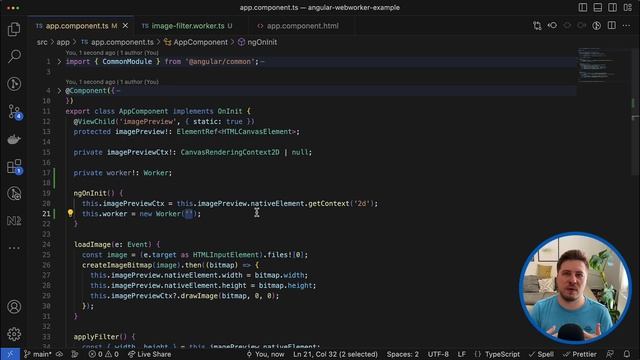Switch branch from main* in status bar

click(x=38, y=354)
